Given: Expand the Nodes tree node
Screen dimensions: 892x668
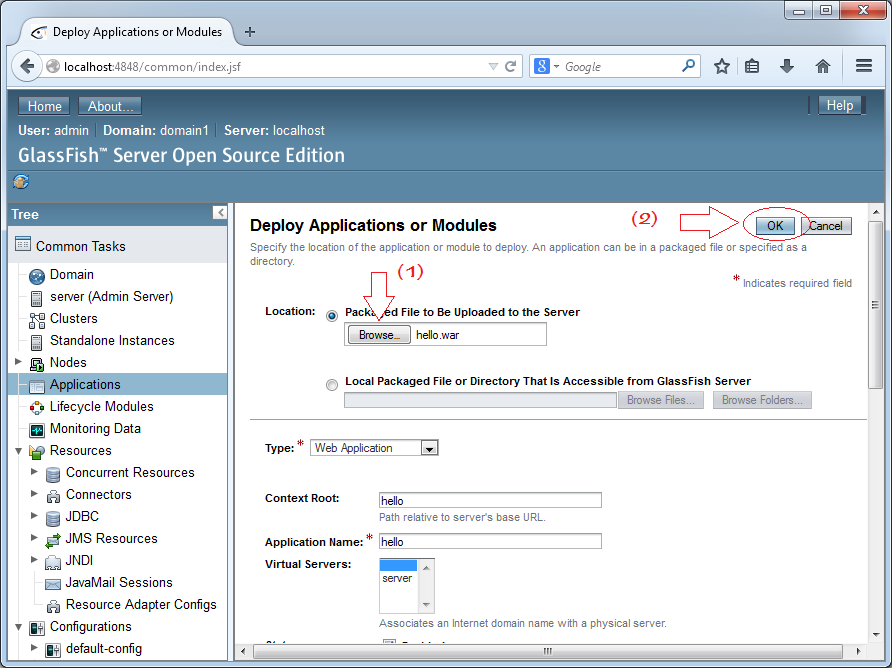Looking at the screenshot, I should 18,362.
